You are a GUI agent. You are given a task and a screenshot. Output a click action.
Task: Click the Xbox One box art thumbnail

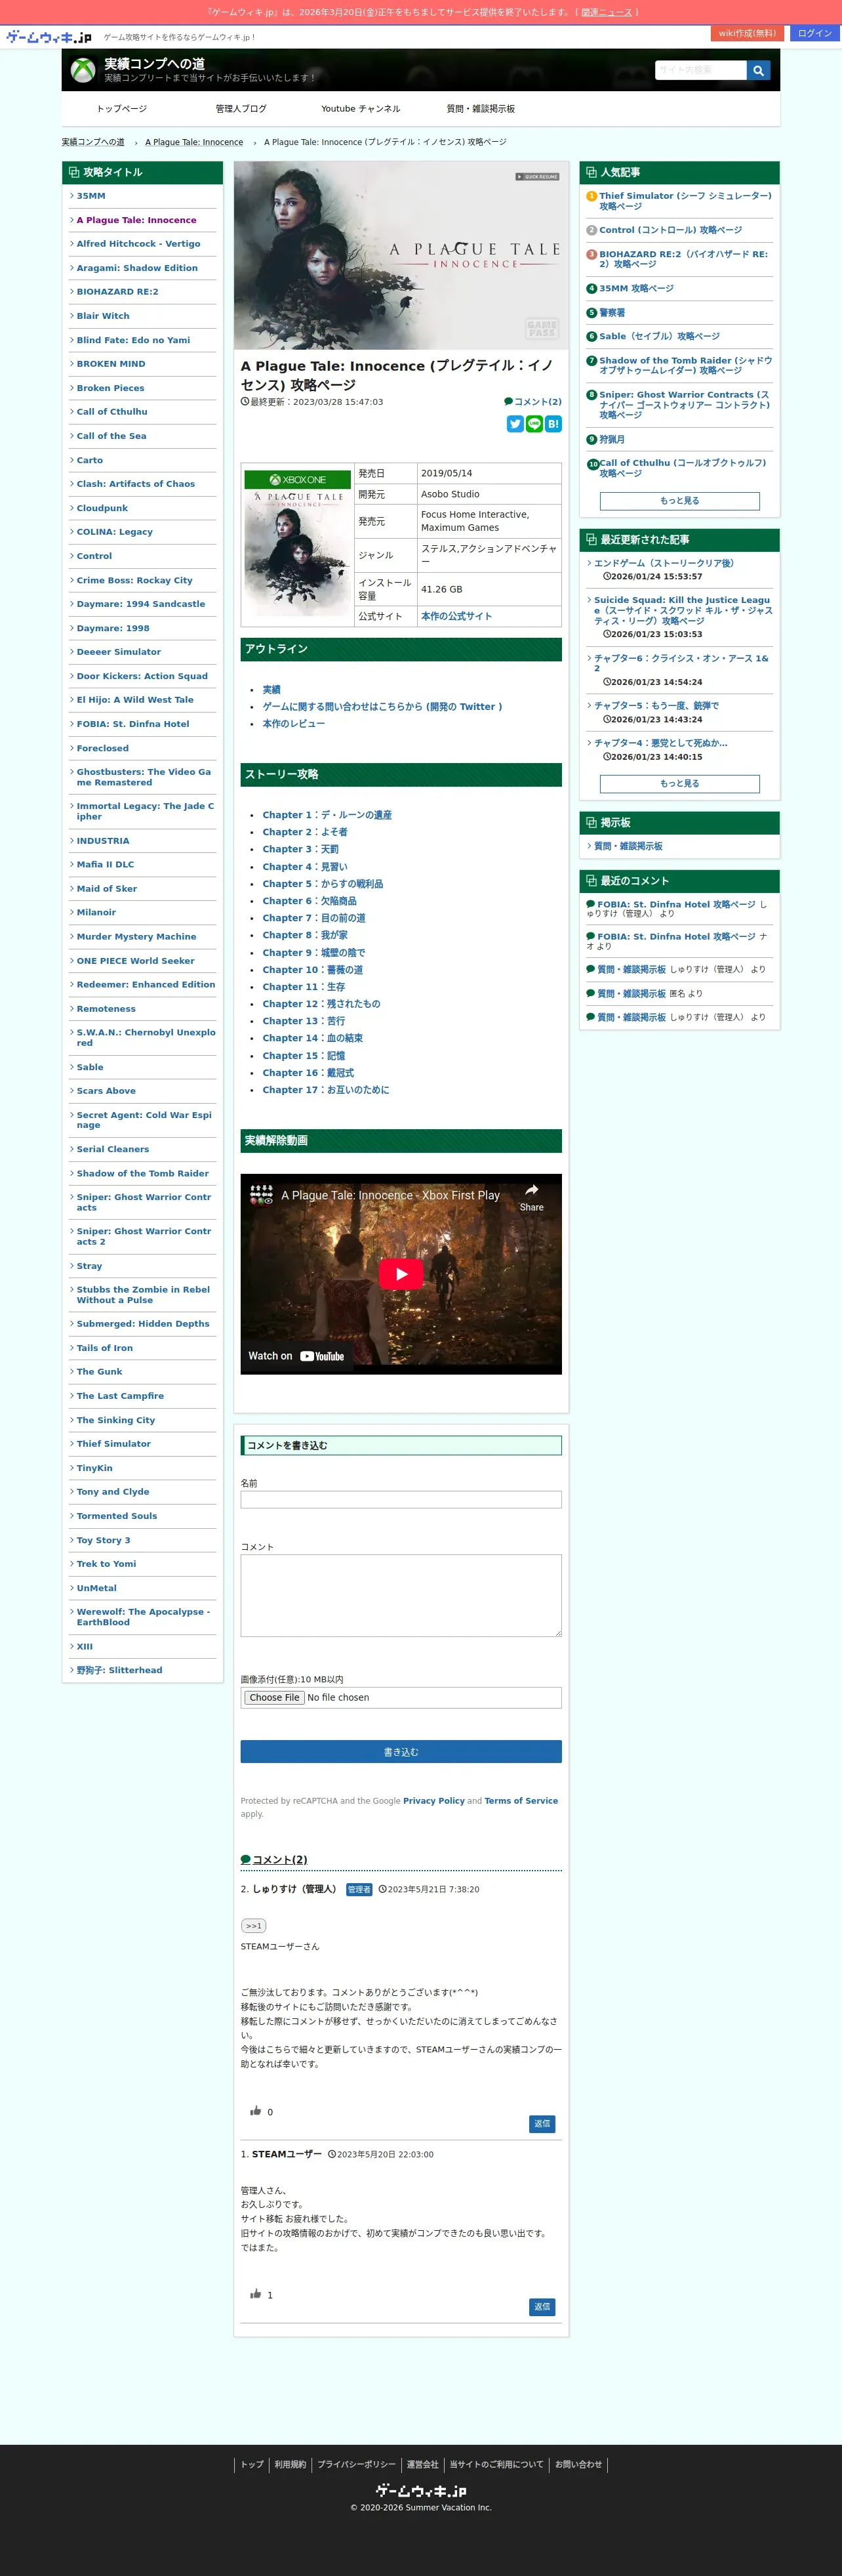298,543
